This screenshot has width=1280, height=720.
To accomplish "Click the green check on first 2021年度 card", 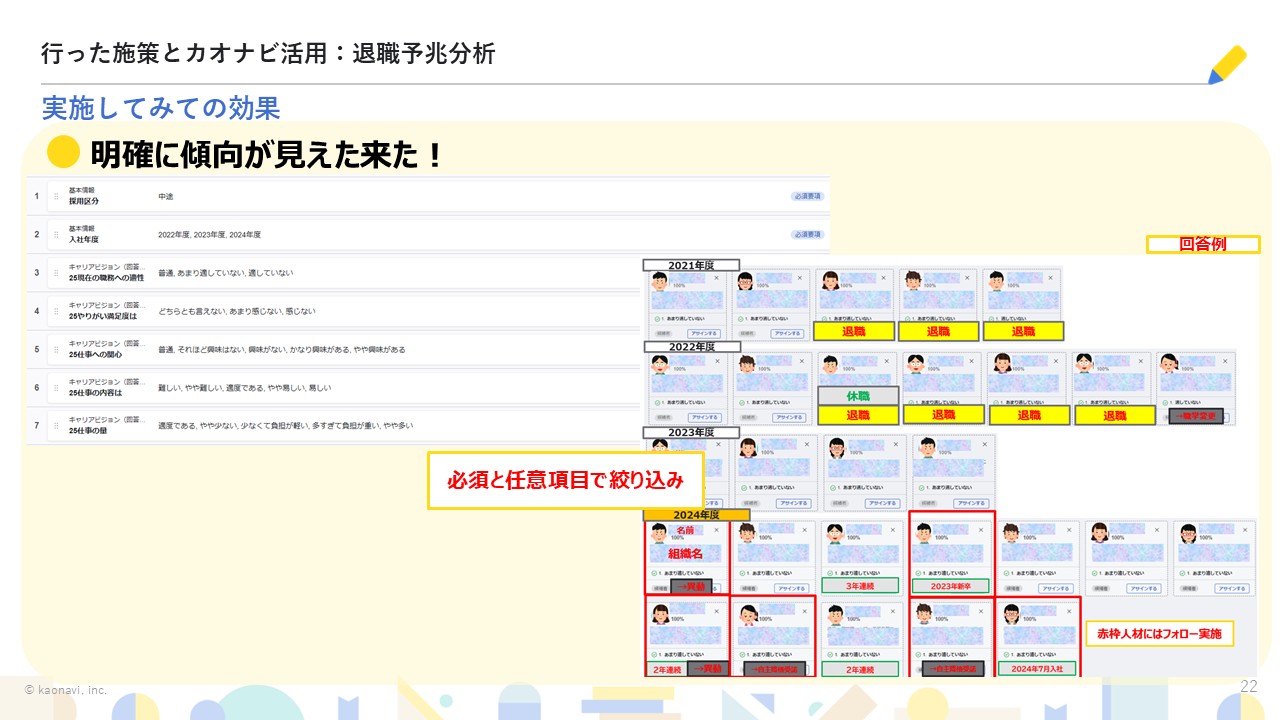I will 655,318.
